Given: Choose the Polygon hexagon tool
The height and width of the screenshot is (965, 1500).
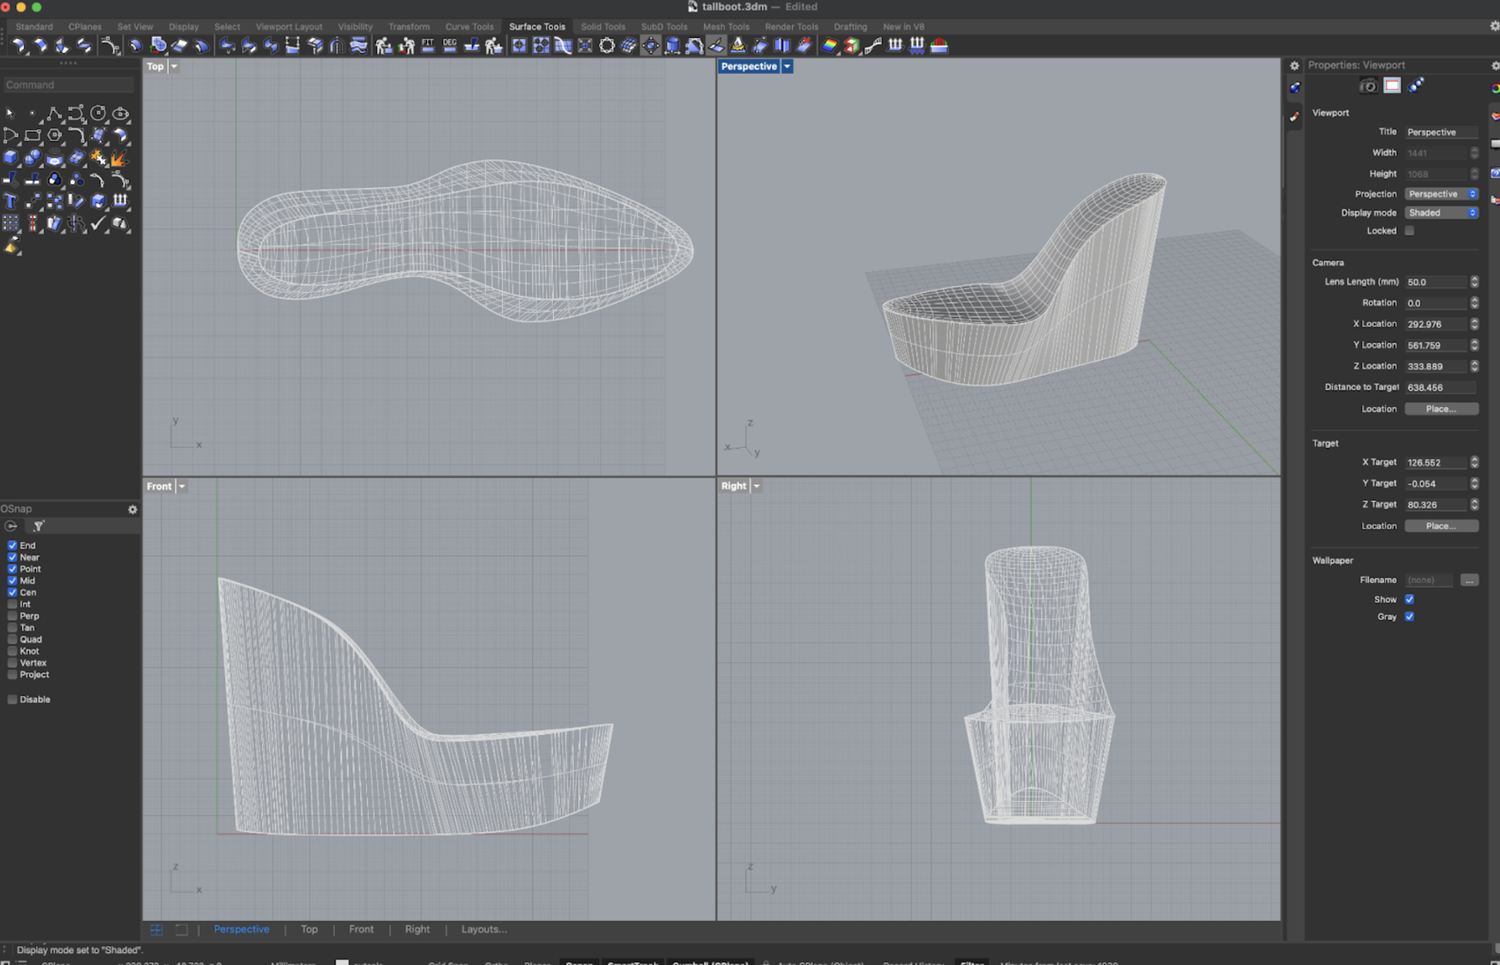Looking at the screenshot, I should coord(54,135).
